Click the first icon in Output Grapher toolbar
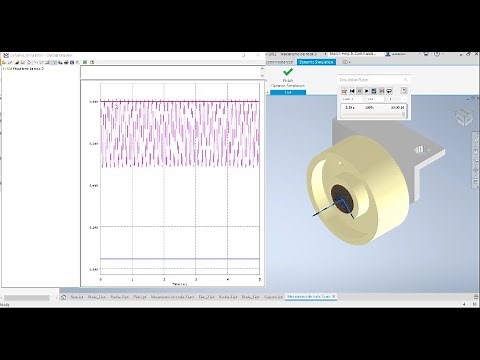The height and width of the screenshot is (360, 480). 4,62
